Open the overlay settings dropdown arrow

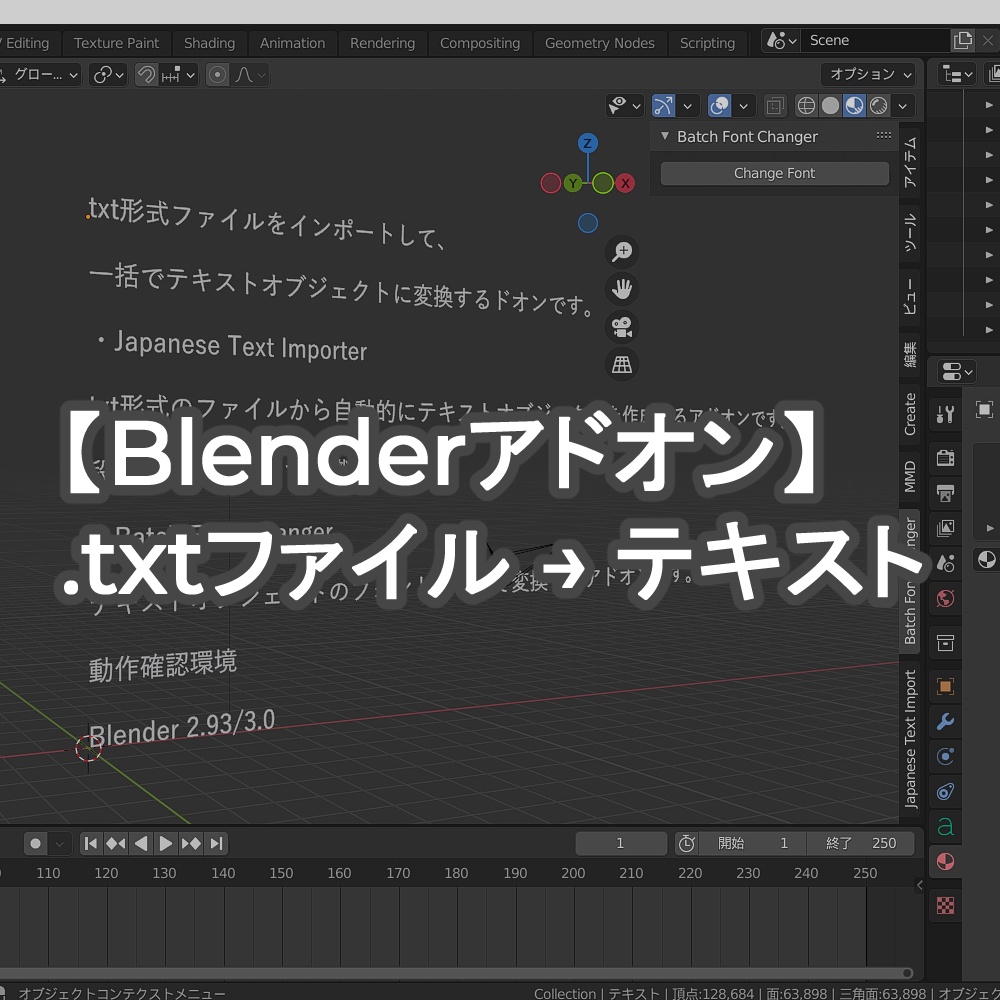[x=744, y=106]
